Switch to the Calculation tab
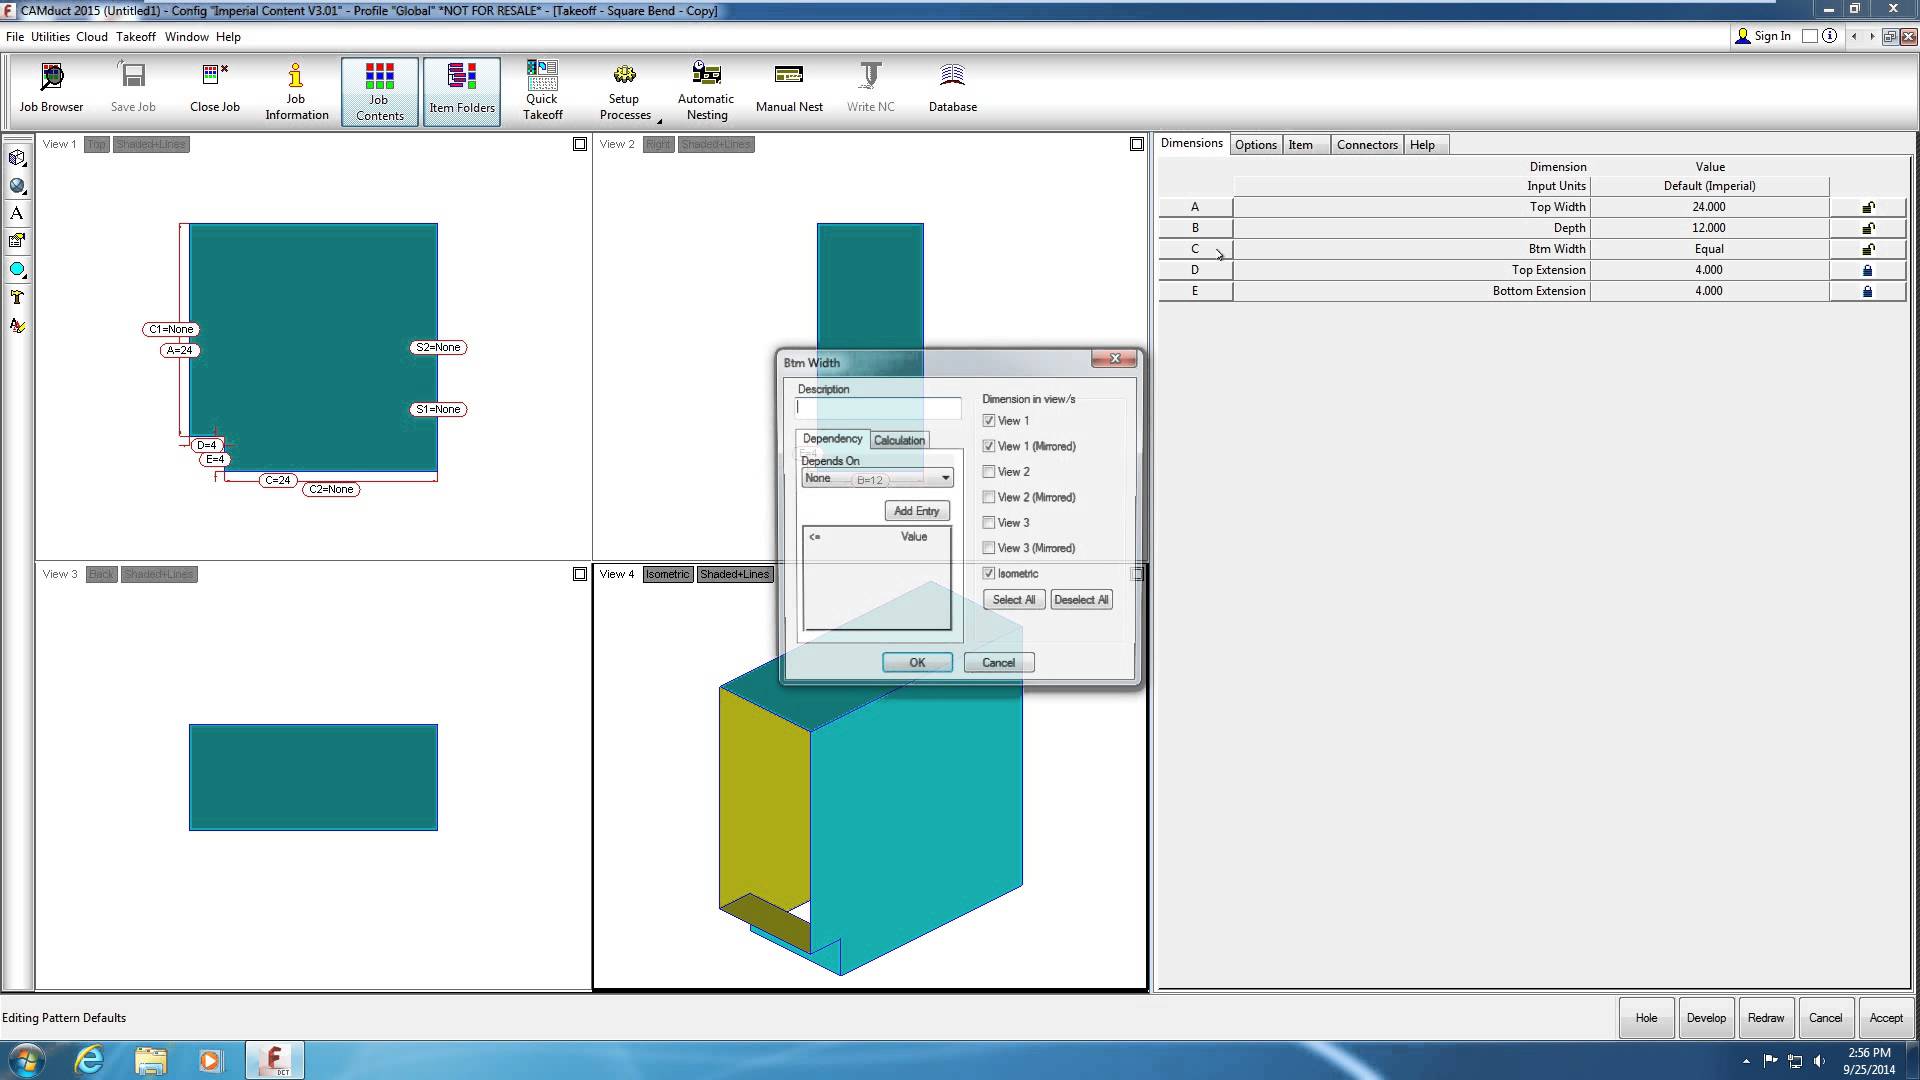The height and width of the screenshot is (1080, 1920). [899, 440]
